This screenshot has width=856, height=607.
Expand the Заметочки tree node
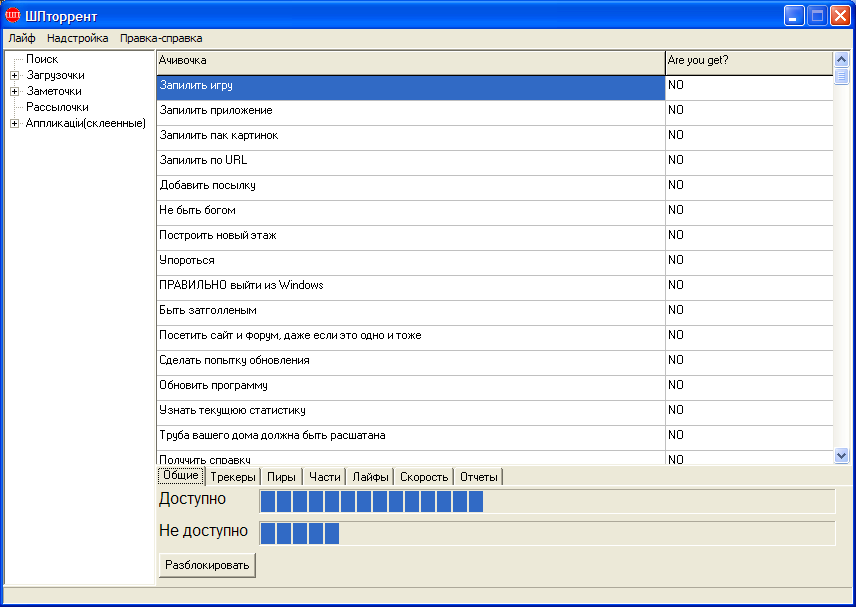(x=14, y=91)
